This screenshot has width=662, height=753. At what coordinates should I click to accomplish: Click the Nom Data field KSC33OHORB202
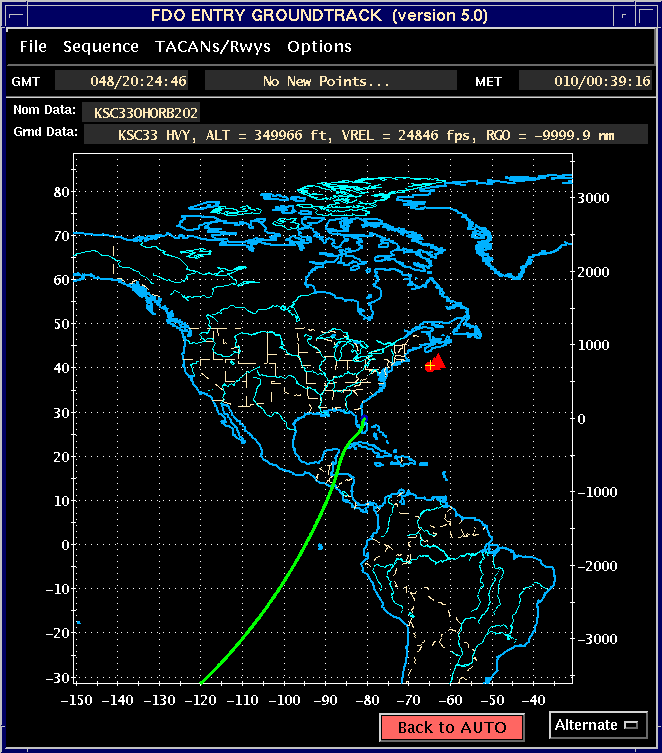[141, 112]
